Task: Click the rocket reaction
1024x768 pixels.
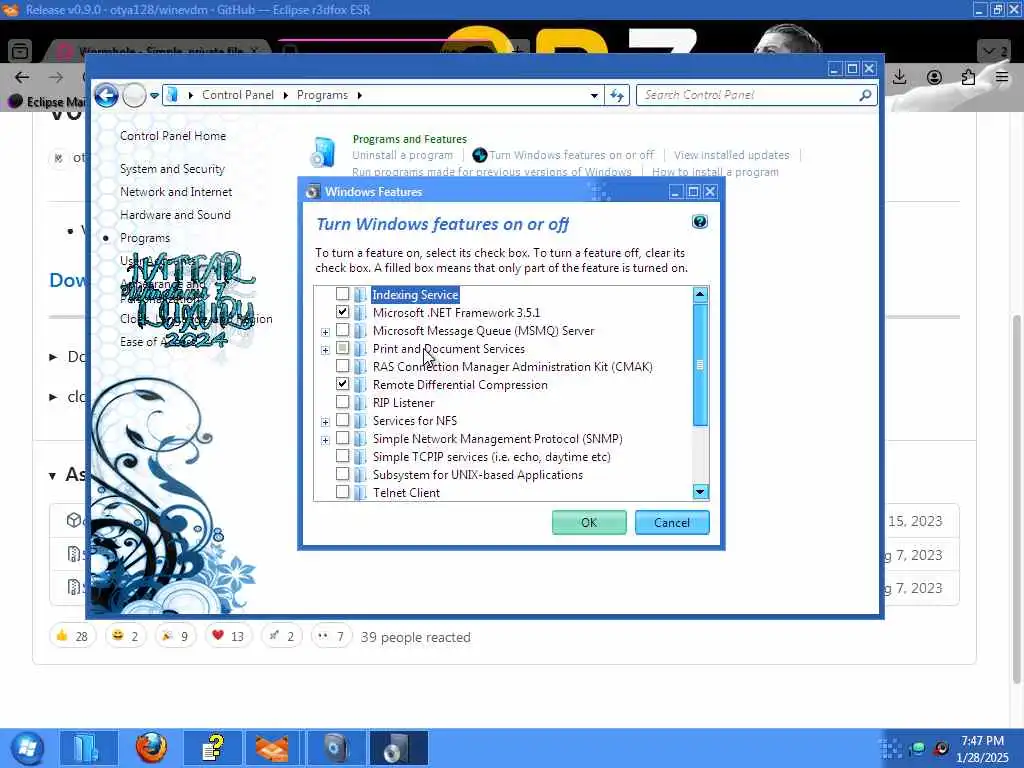Action: tap(281, 635)
